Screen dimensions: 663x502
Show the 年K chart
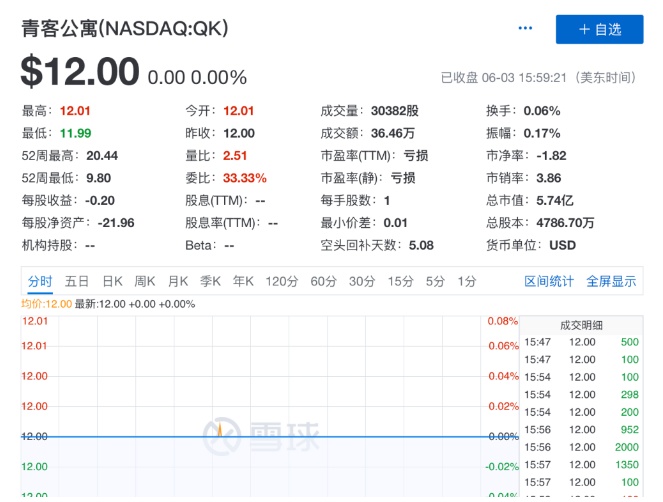243,281
